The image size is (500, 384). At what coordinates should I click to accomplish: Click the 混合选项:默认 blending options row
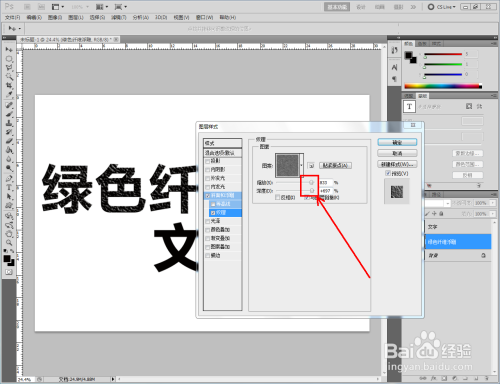click(x=223, y=153)
